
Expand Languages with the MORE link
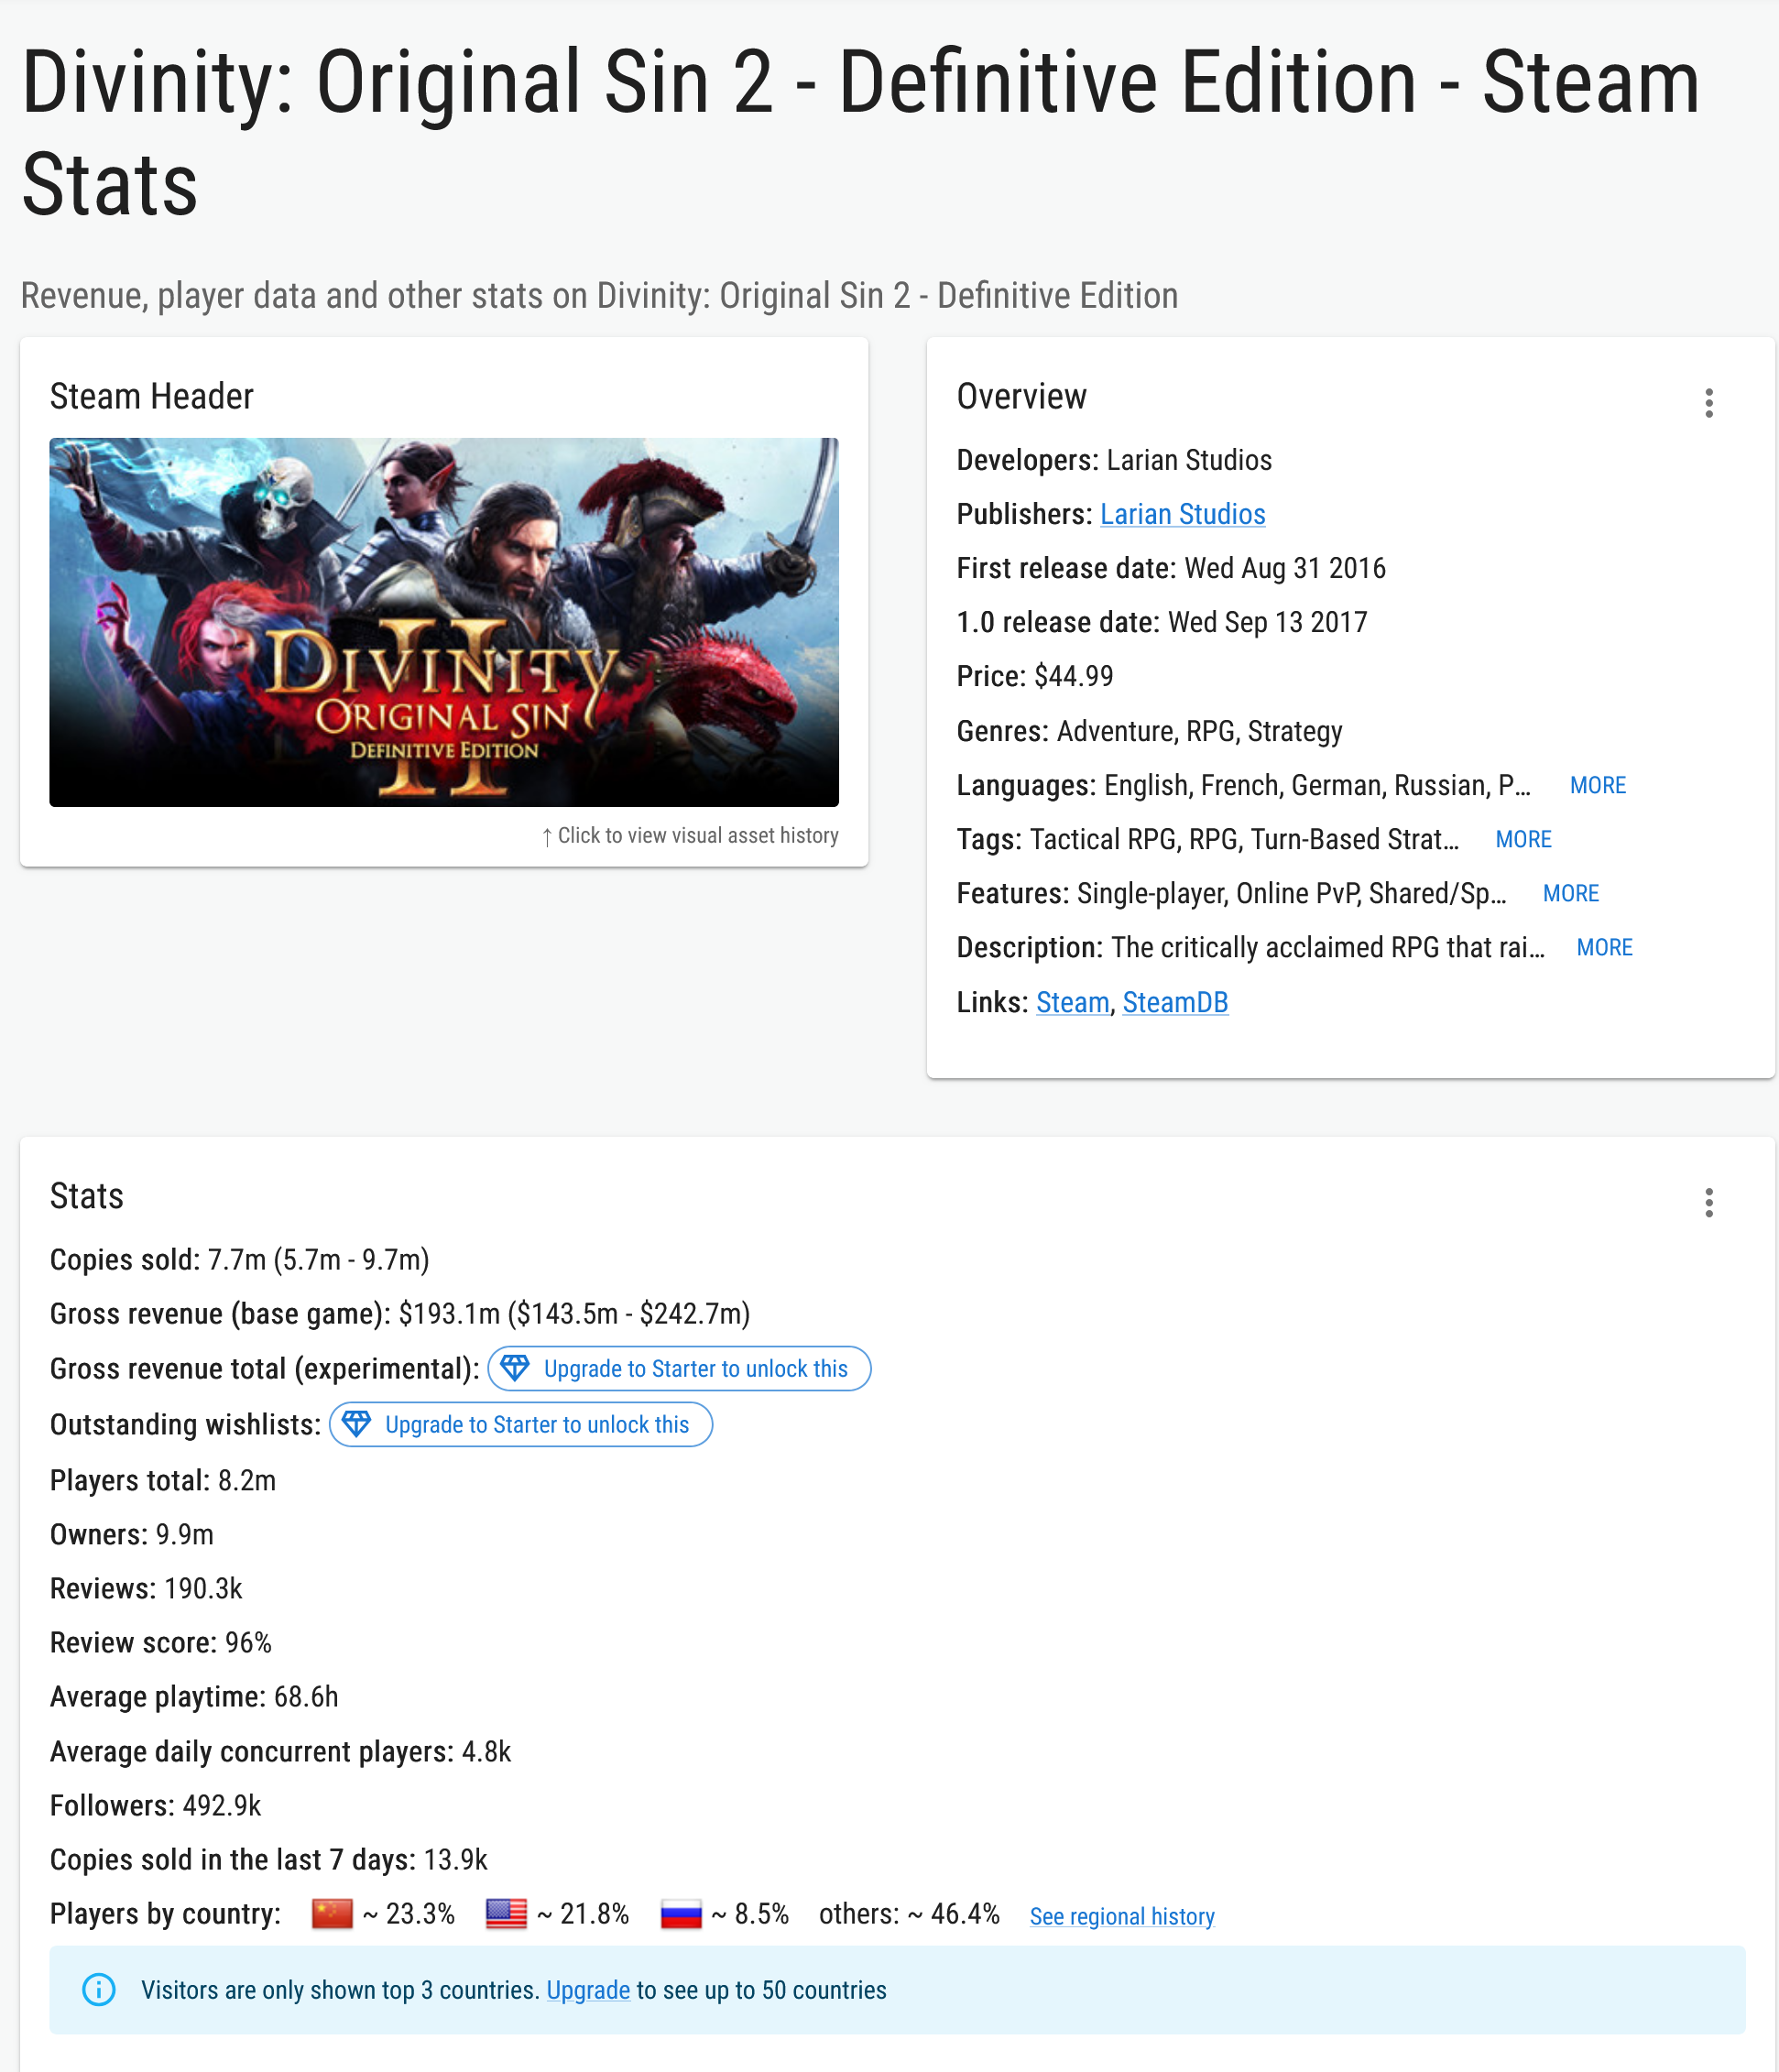[x=1597, y=786]
